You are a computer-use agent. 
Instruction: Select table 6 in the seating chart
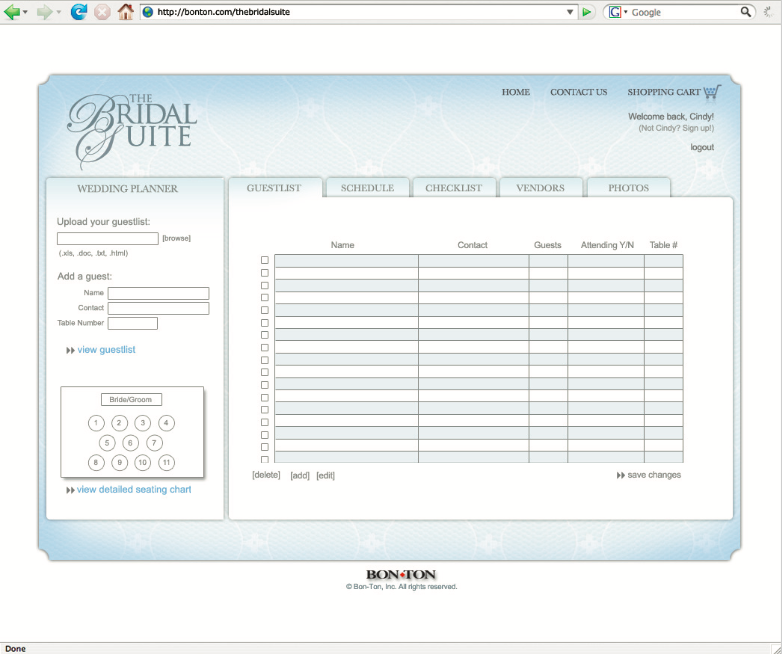tap(130, 442)
